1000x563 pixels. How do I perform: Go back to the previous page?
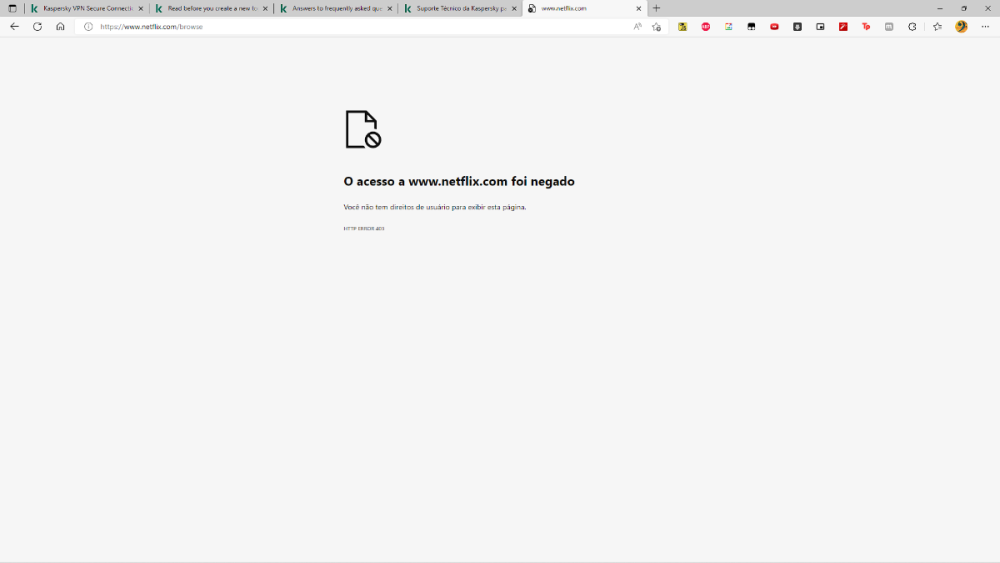(x=14, y=27)
